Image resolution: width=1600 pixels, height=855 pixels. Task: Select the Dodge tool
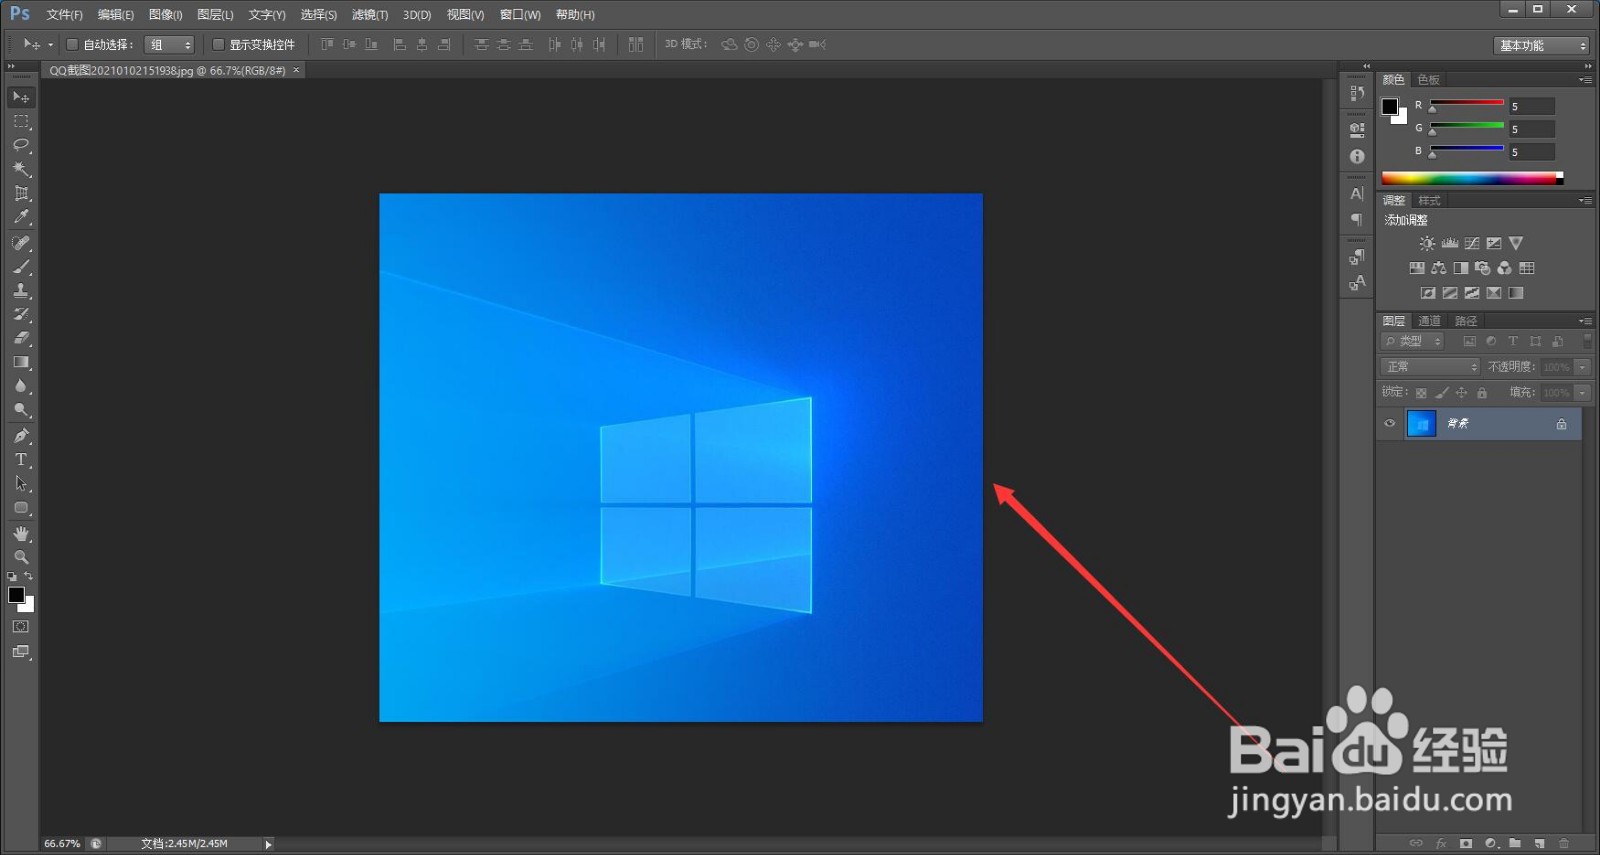pos(21,410)
